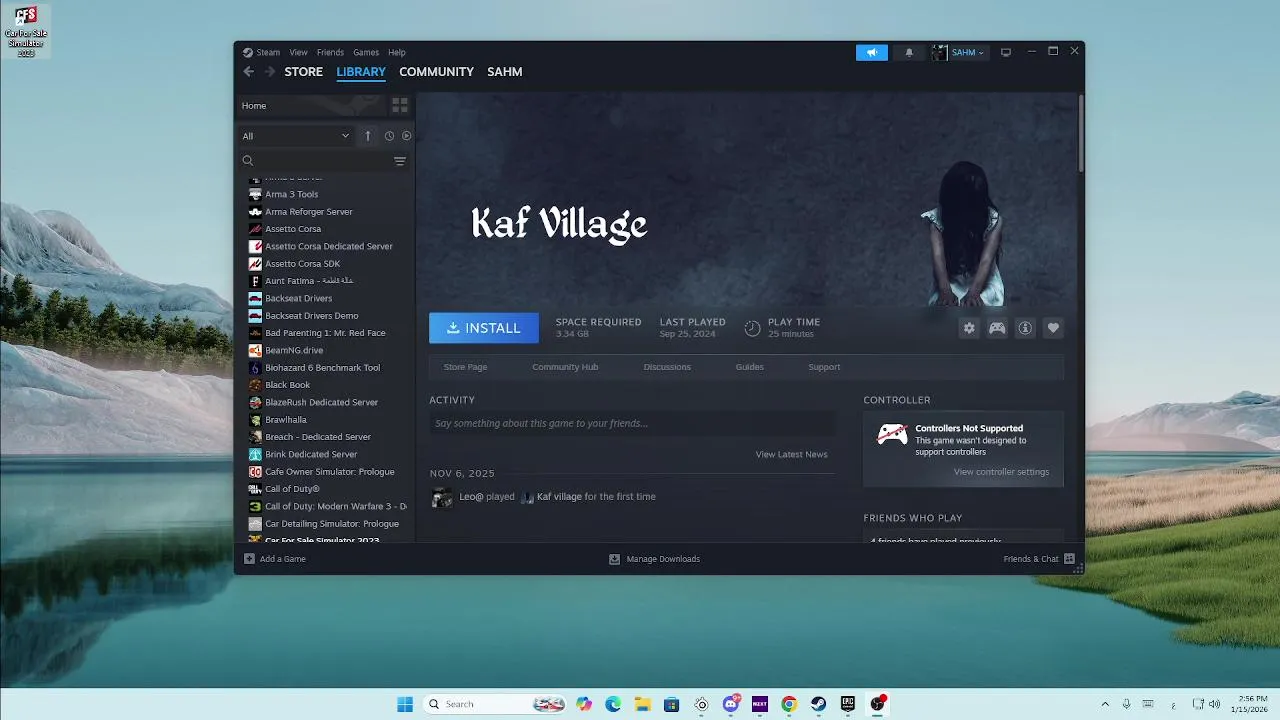Open the Discussions link

pyautogui.click(x=667, y=367)
